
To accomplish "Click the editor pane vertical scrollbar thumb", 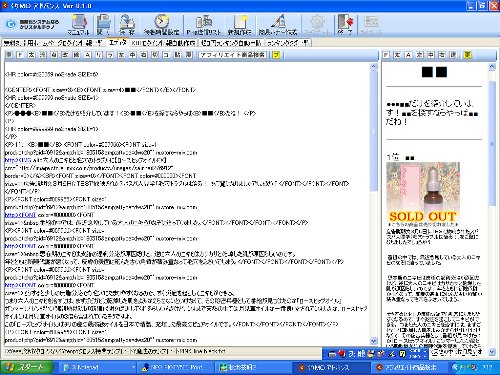I will pos(374,130).
